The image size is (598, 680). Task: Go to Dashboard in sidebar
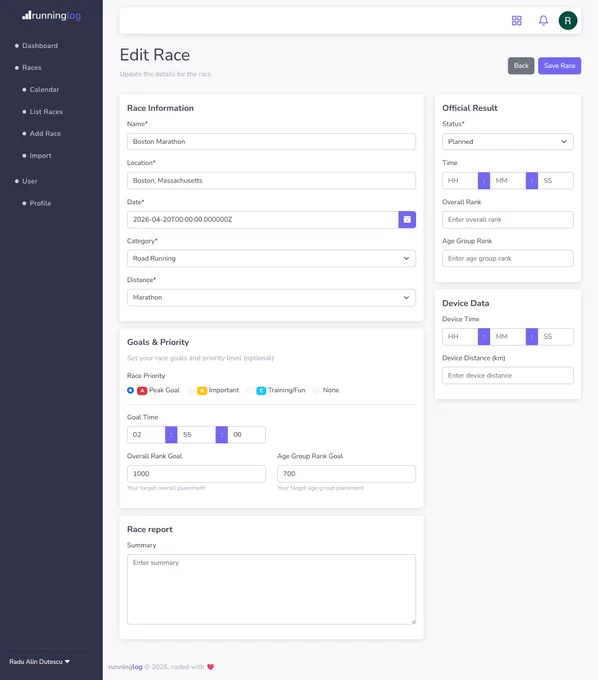40,46
